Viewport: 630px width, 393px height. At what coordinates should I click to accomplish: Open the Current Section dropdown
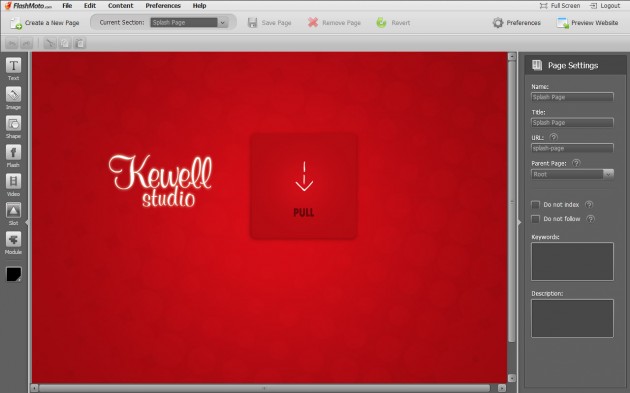pos(189,23)
